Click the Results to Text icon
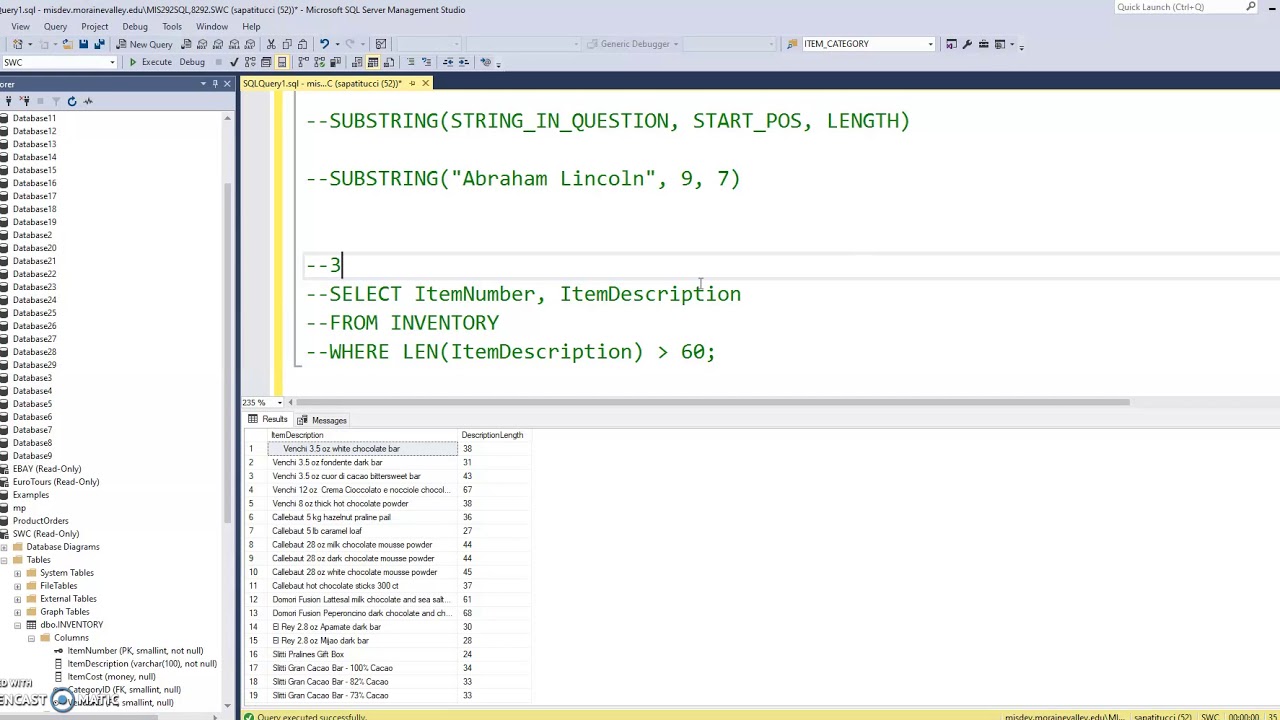This screenshot has height=720, width=1280. click(357, 62)
